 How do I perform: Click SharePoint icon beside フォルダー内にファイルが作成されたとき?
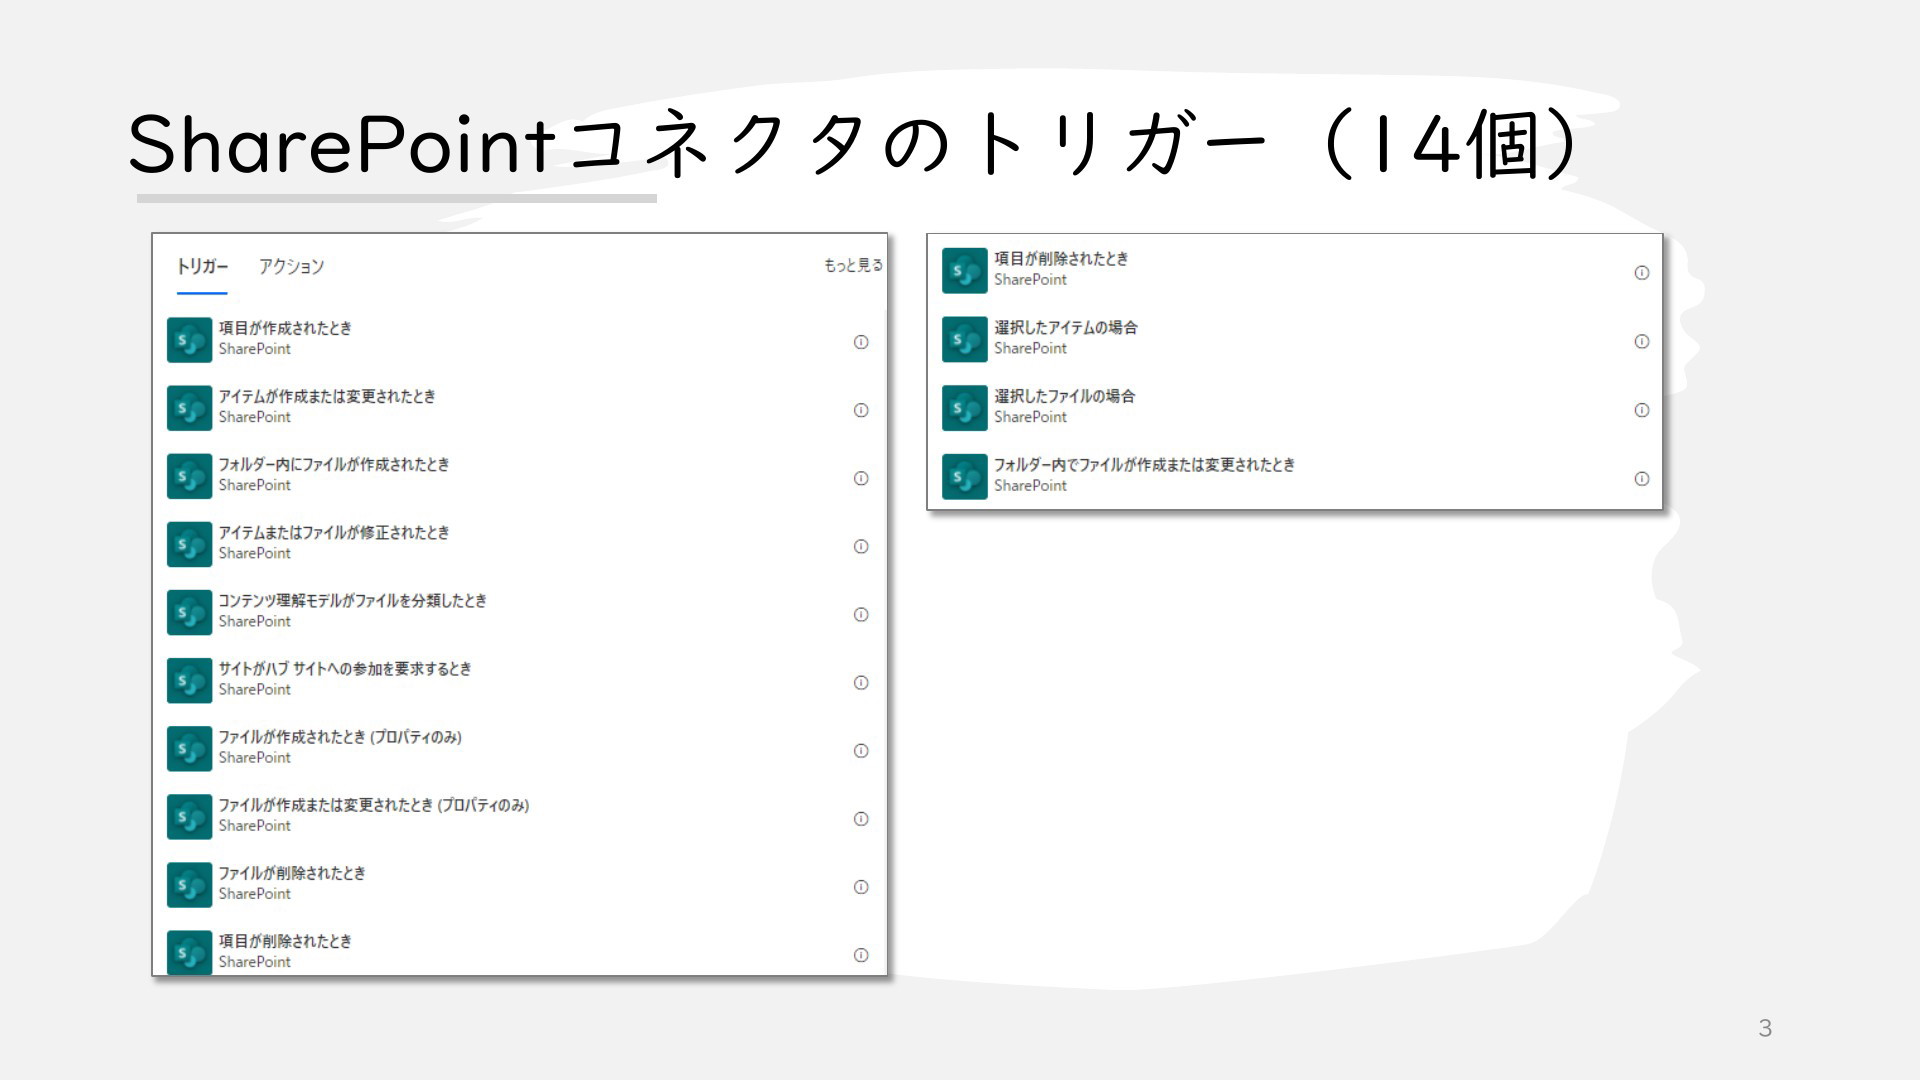(x=189, y=476)
